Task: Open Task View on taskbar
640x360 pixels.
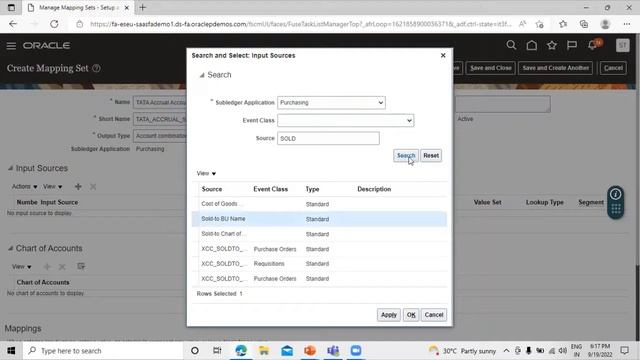Action: [x=217, y=351]
